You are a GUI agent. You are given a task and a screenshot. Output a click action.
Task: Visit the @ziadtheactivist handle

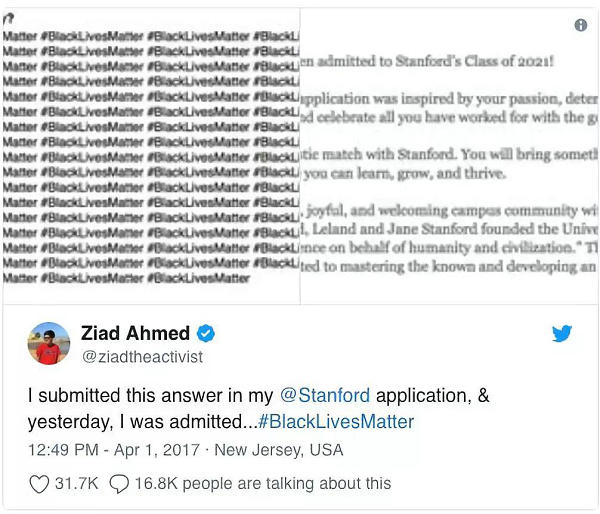[142, 357]
